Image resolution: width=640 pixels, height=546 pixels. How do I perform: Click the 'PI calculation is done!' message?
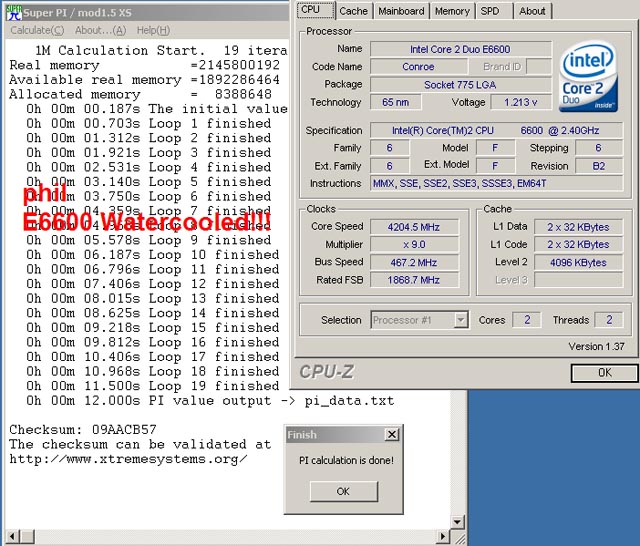(347, 461)
